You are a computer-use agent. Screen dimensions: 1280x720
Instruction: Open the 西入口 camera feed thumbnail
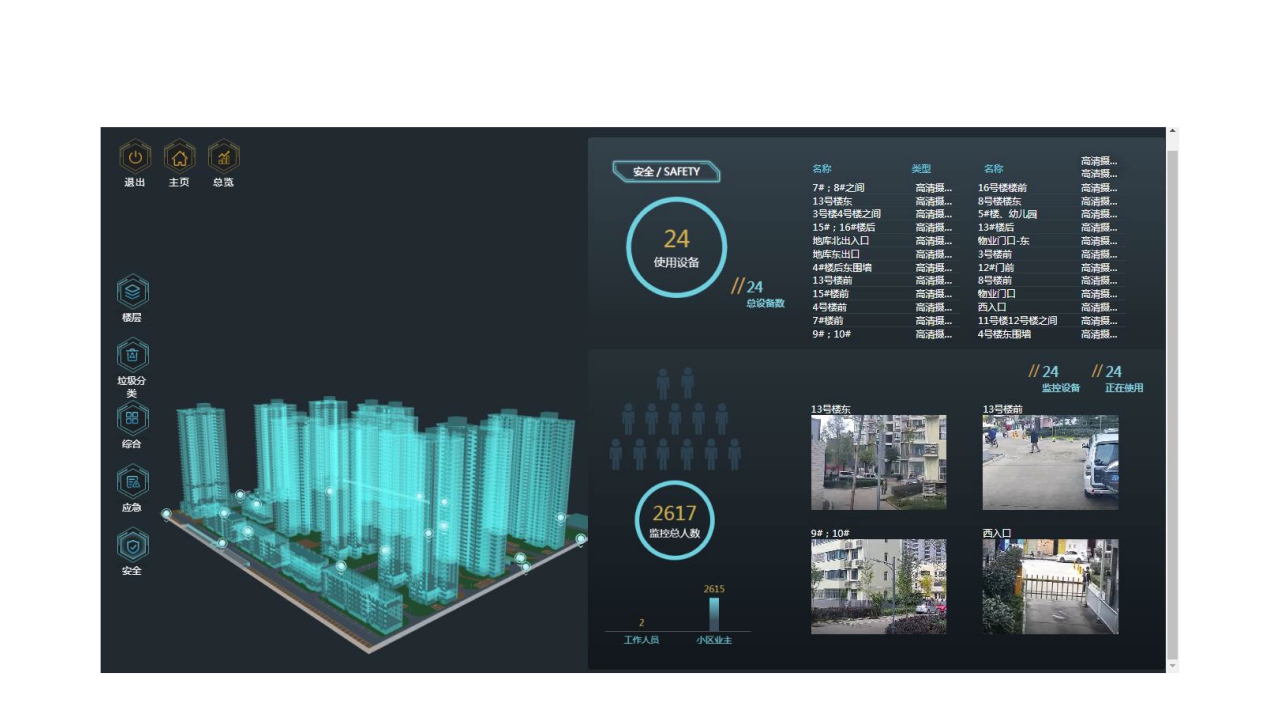pyautogui.click(x=1050, y=587)
